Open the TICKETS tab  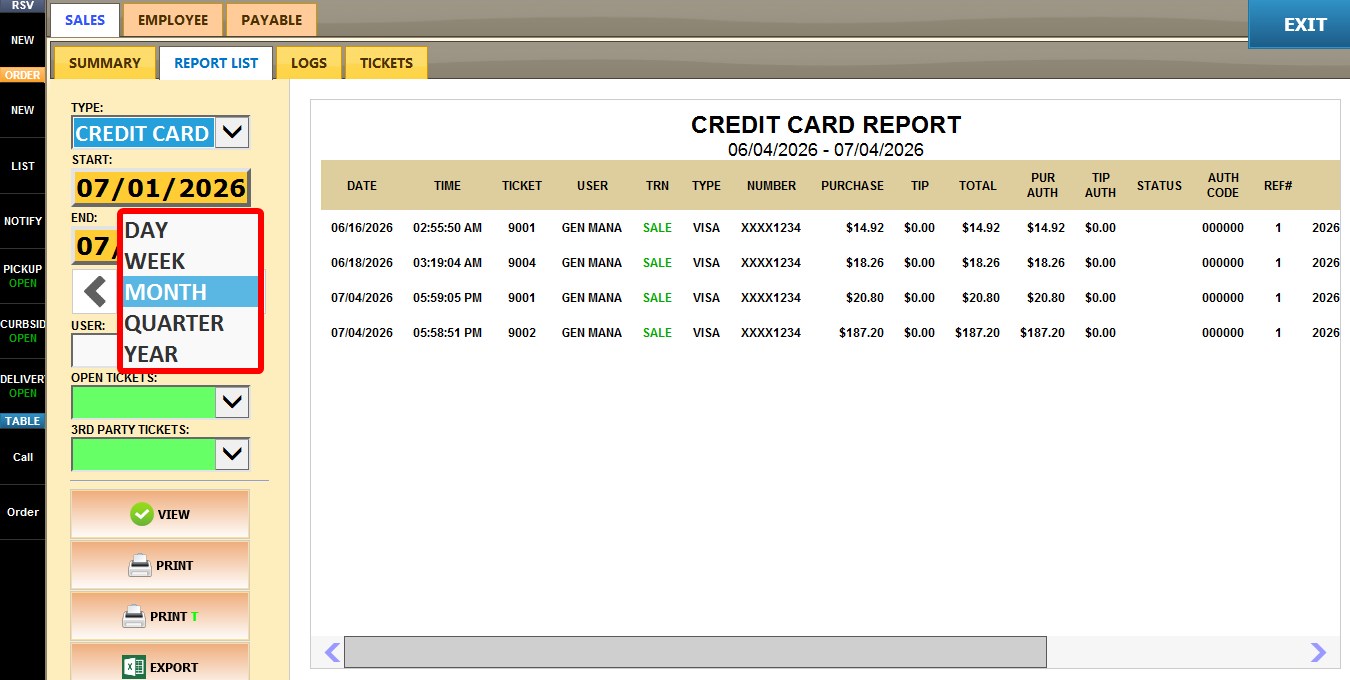[x=386, y=63]
